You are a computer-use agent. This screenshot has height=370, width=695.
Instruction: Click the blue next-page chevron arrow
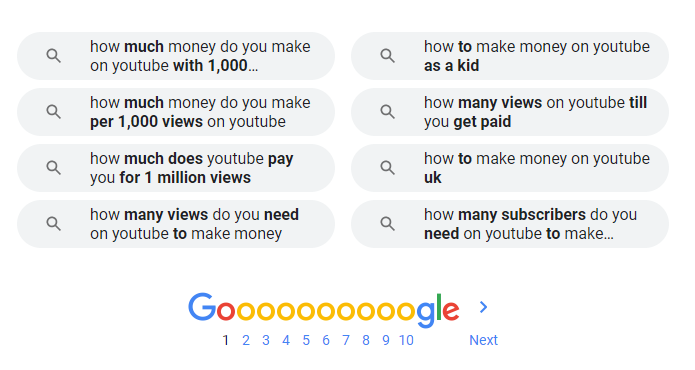click(x=484, y=307)
